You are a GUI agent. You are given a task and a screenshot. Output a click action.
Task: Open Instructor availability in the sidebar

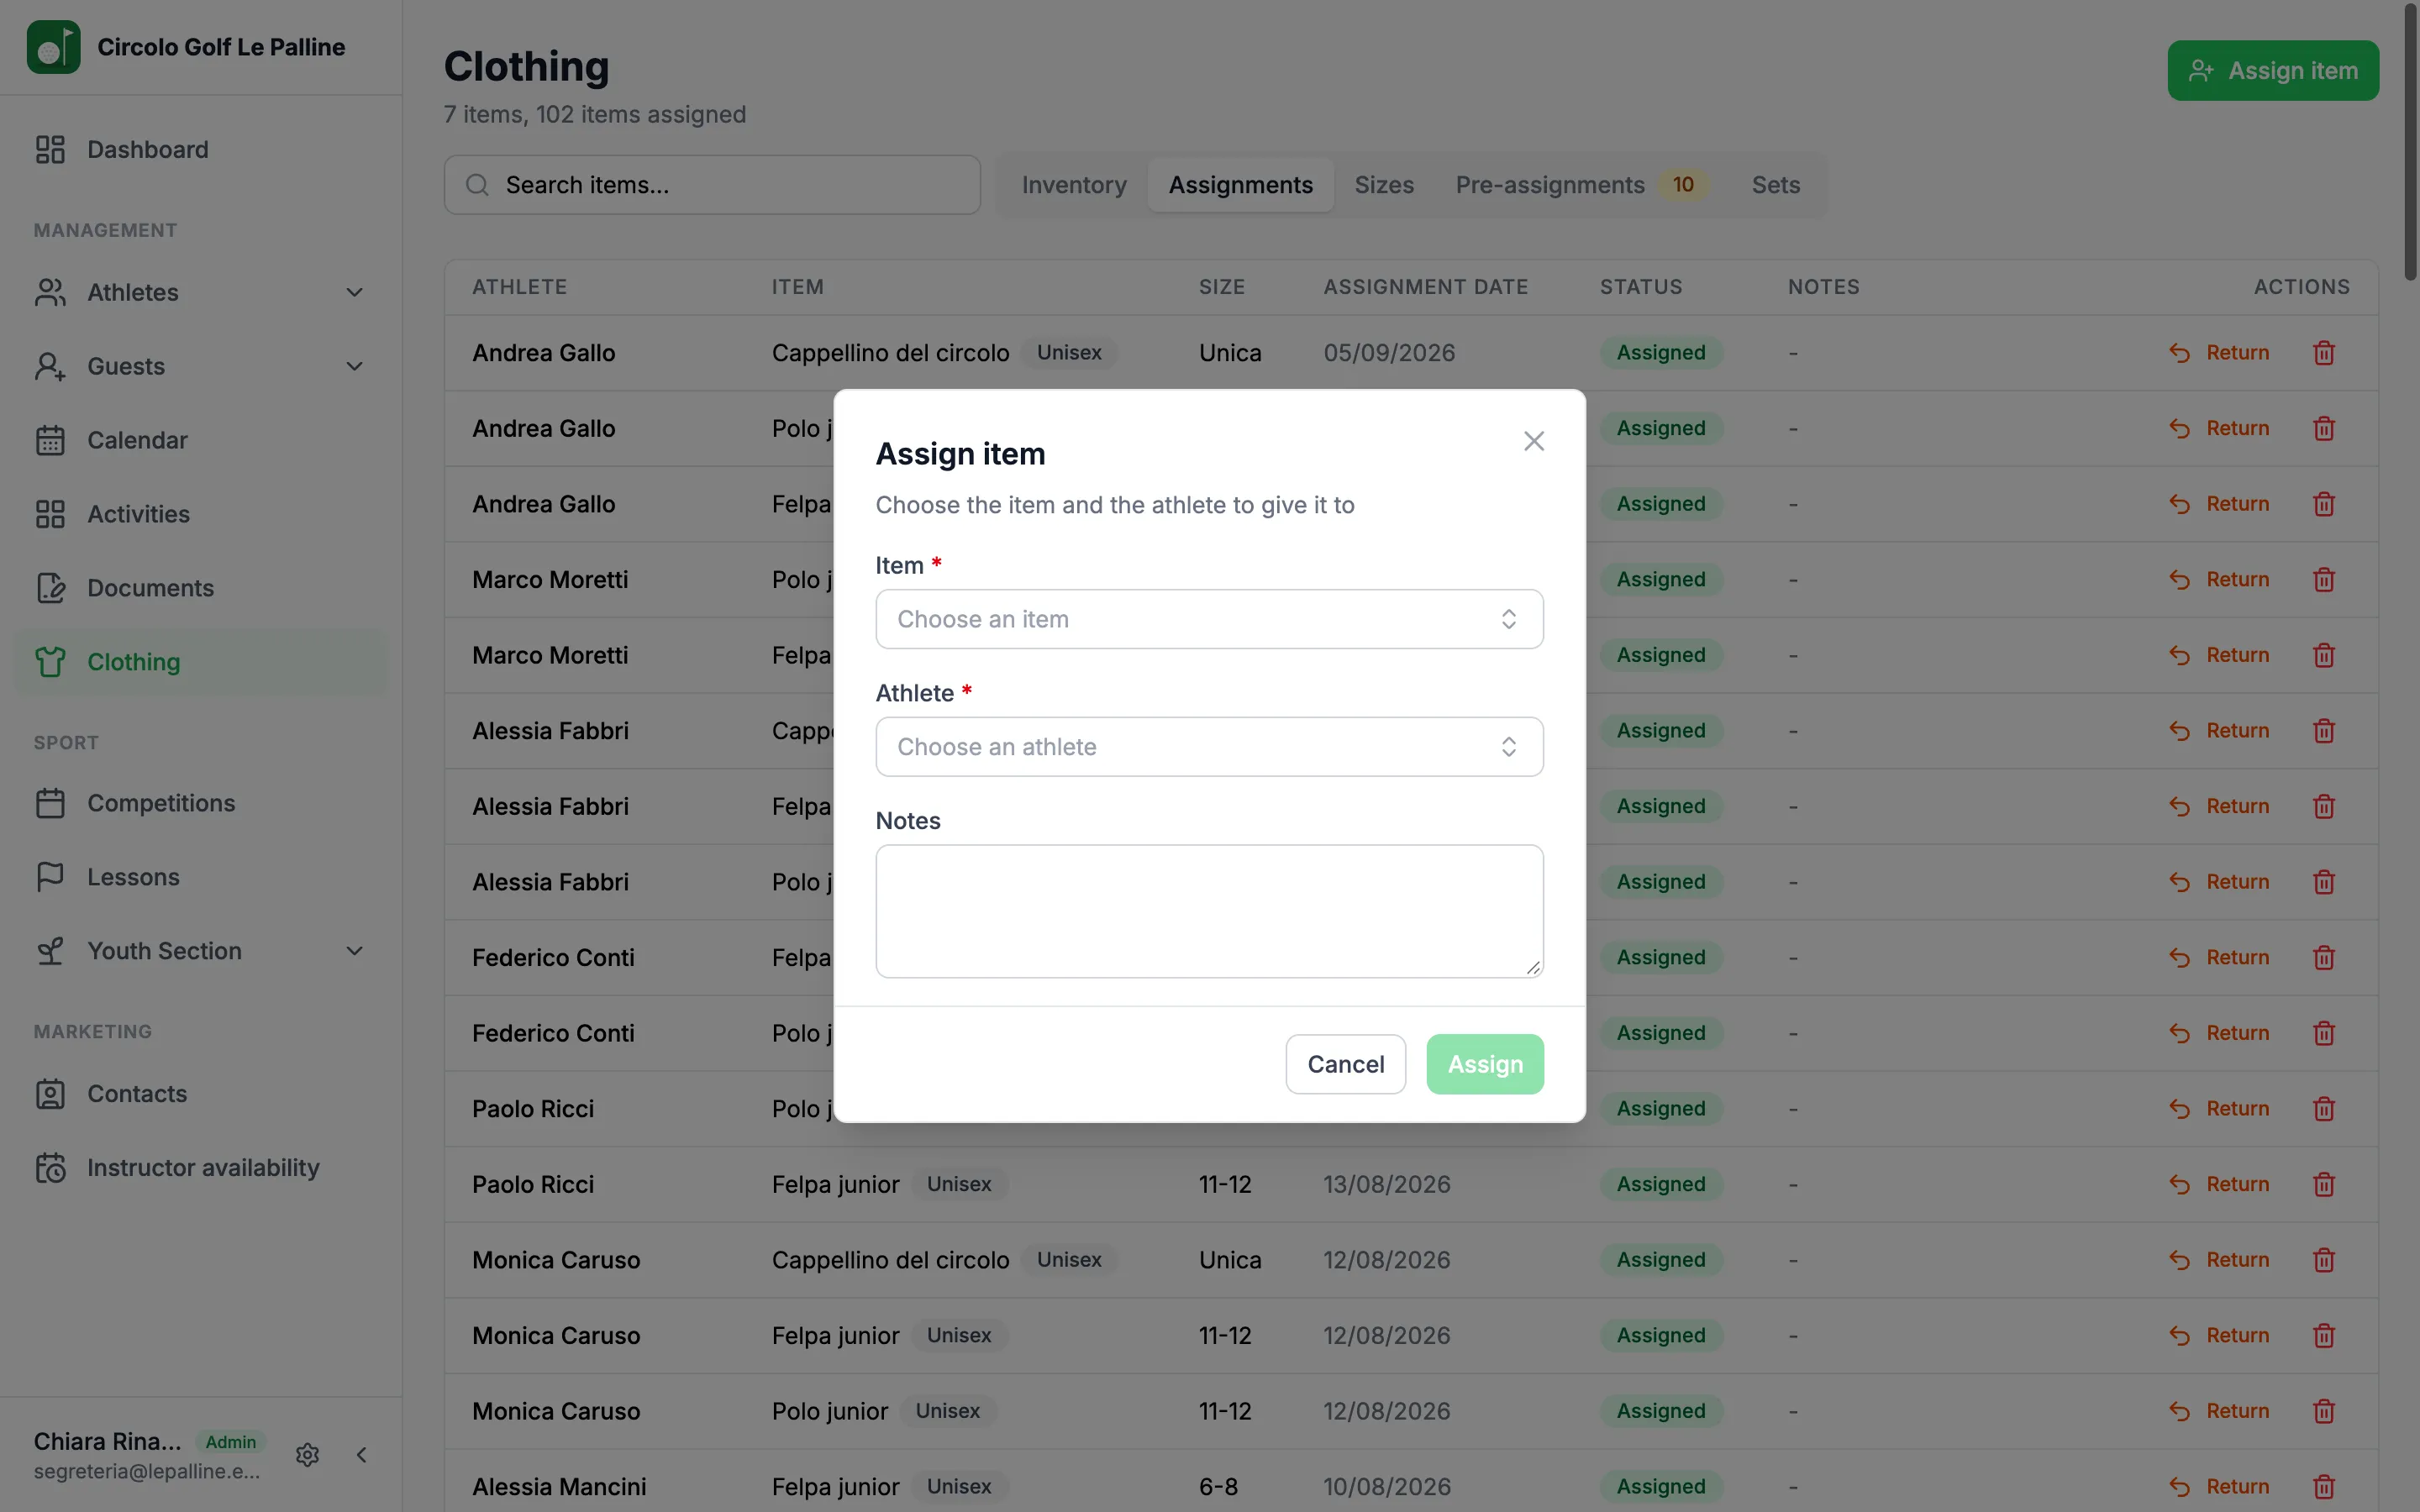click(x=202, y=1168)
